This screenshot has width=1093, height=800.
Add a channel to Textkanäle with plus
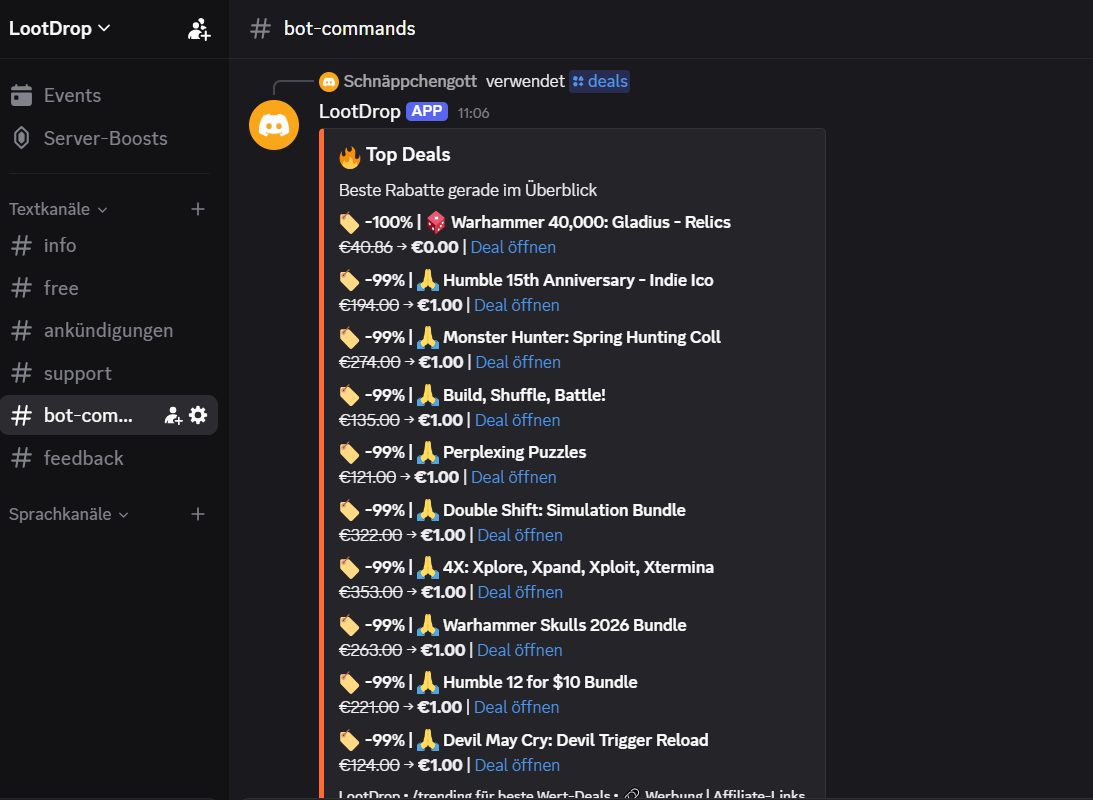[x=198, y=209]
